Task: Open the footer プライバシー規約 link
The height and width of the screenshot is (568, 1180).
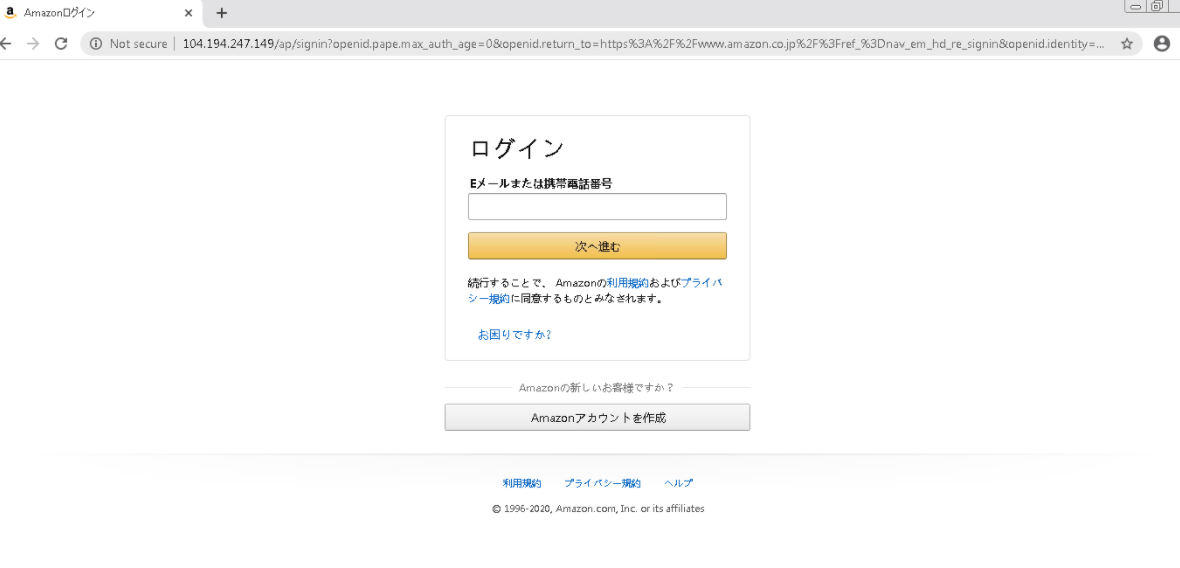Action: [602, 483]
